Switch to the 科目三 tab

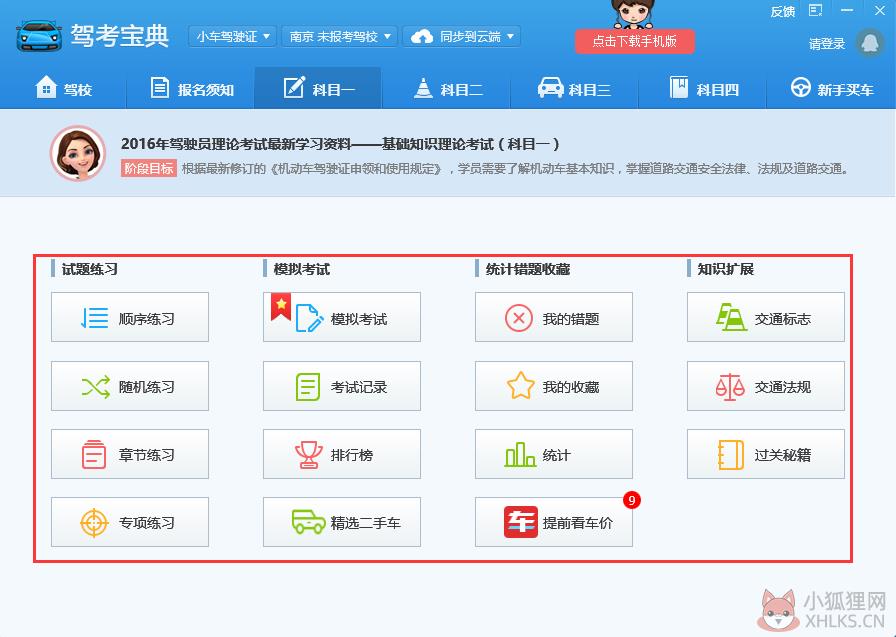tap(574, 89)
